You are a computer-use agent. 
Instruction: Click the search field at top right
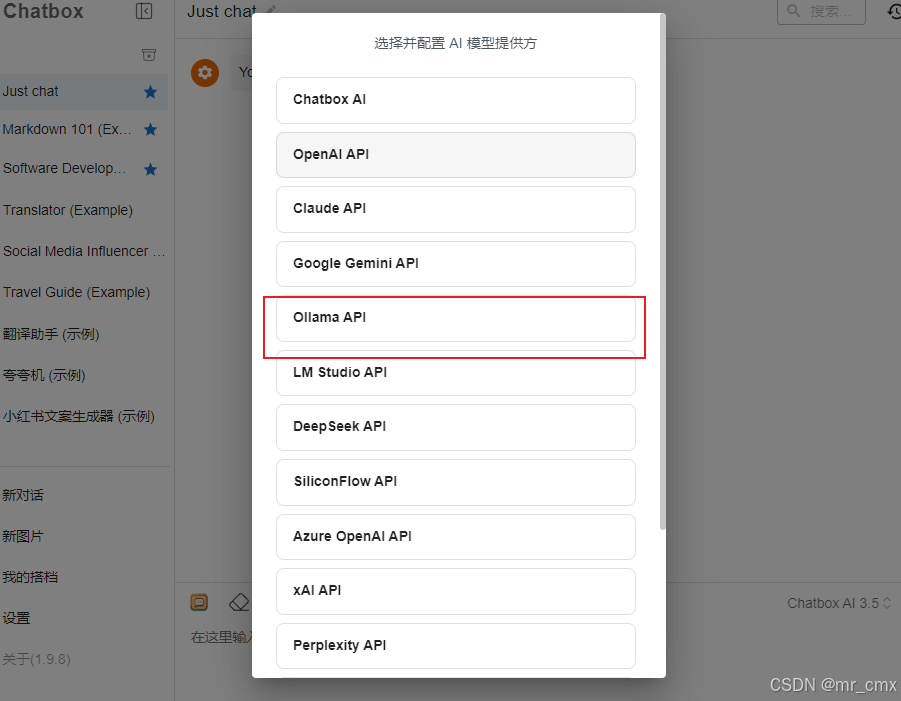point(821,11)
